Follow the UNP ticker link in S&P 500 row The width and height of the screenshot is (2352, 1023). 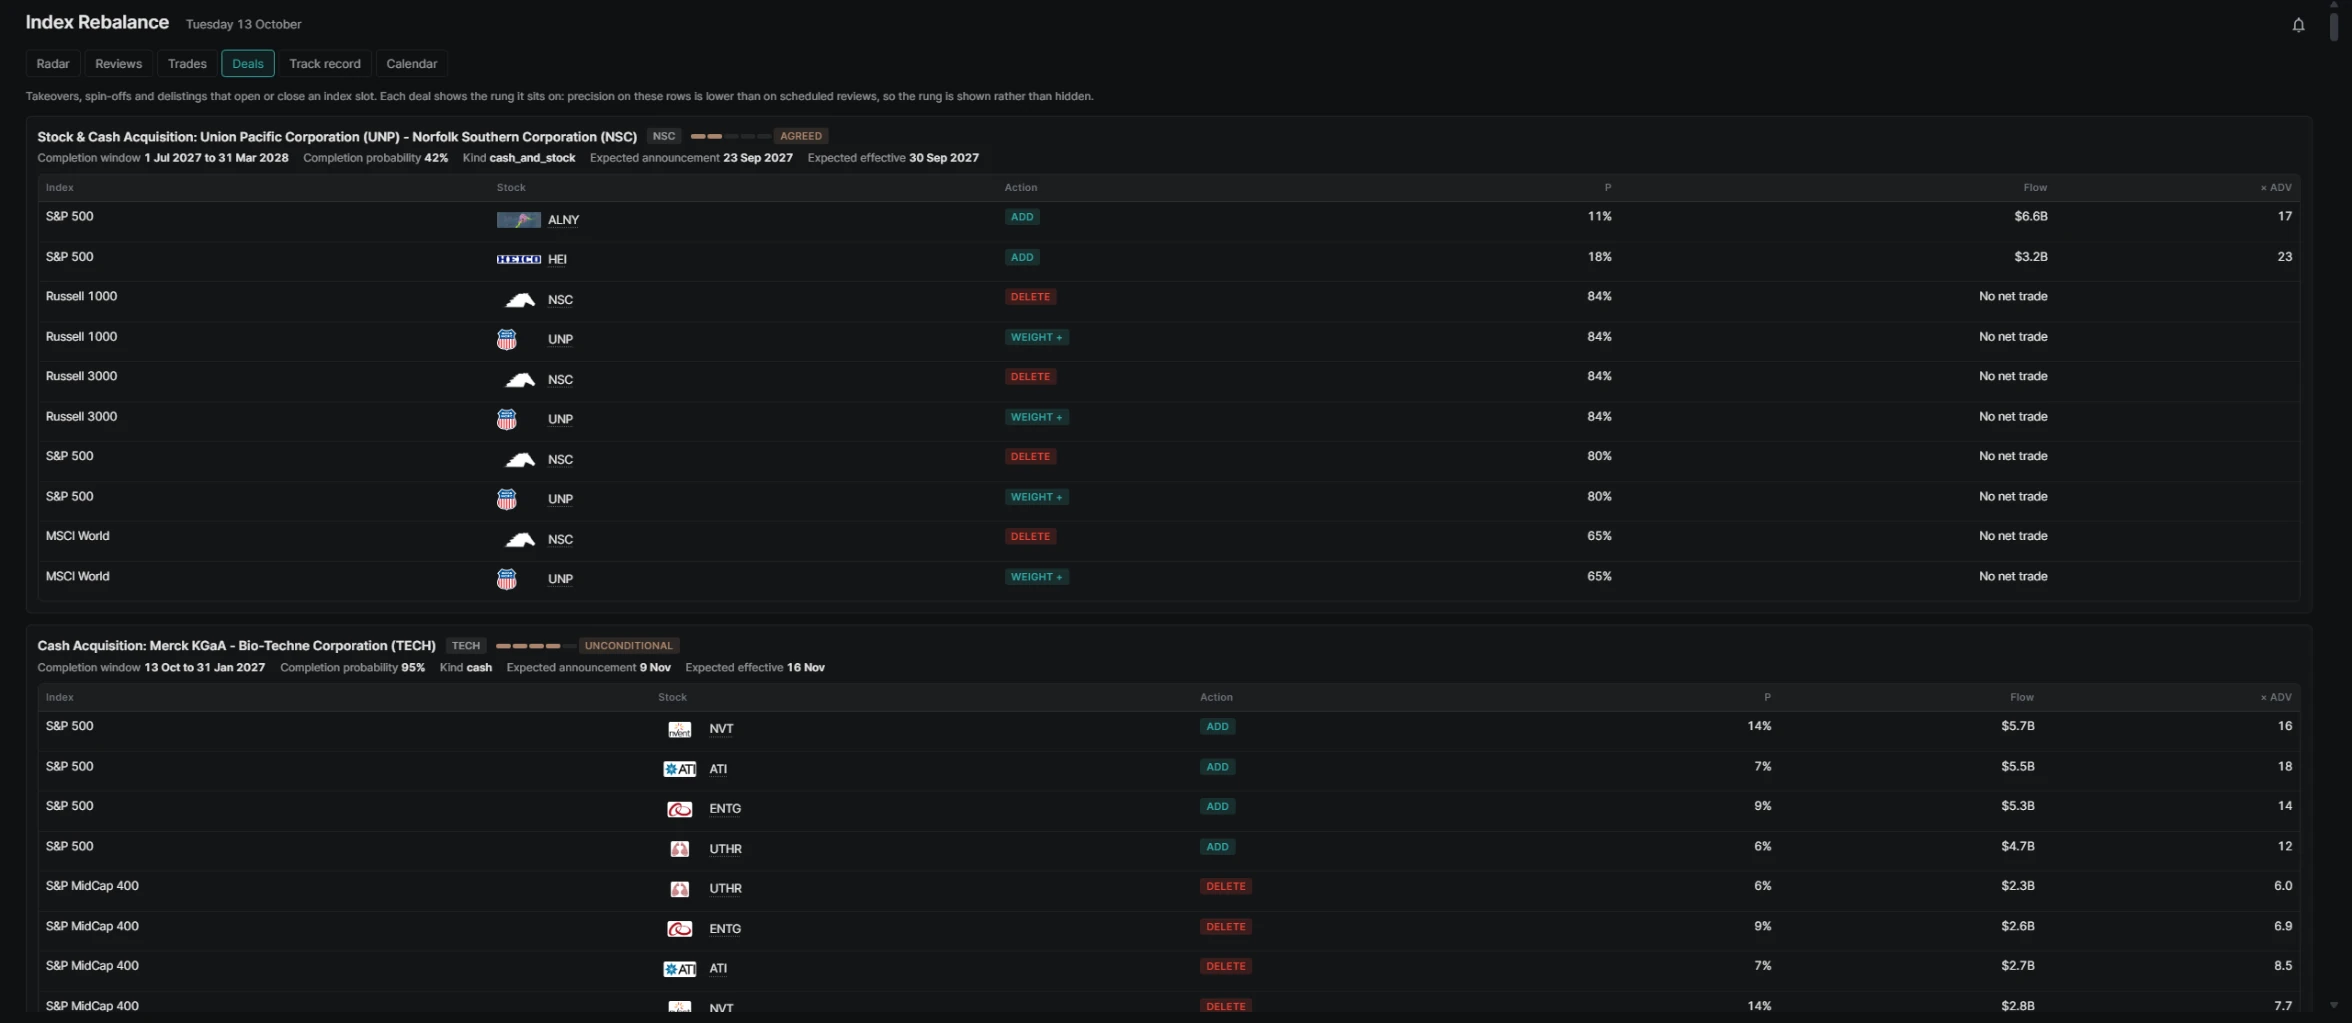point(560,499)
